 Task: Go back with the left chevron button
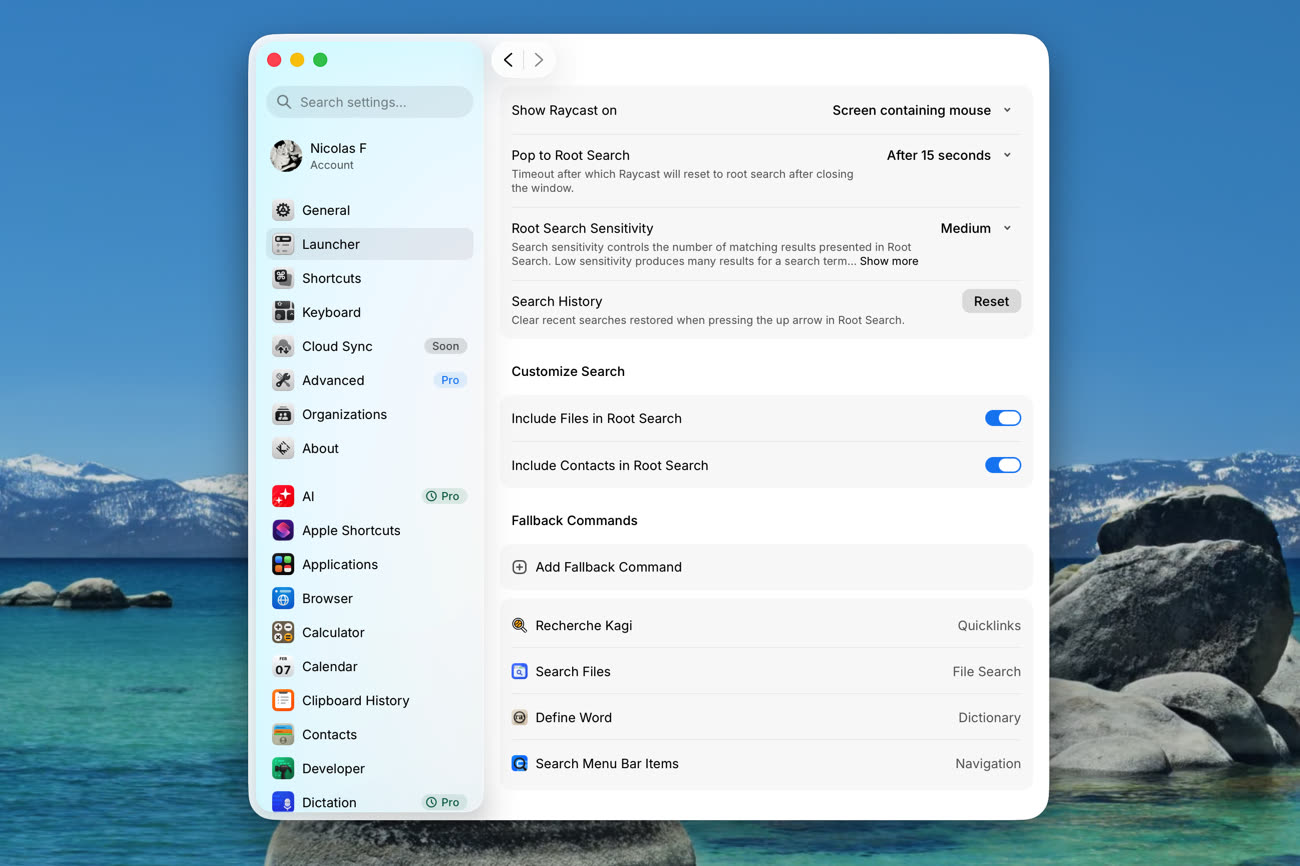[508, 60]
